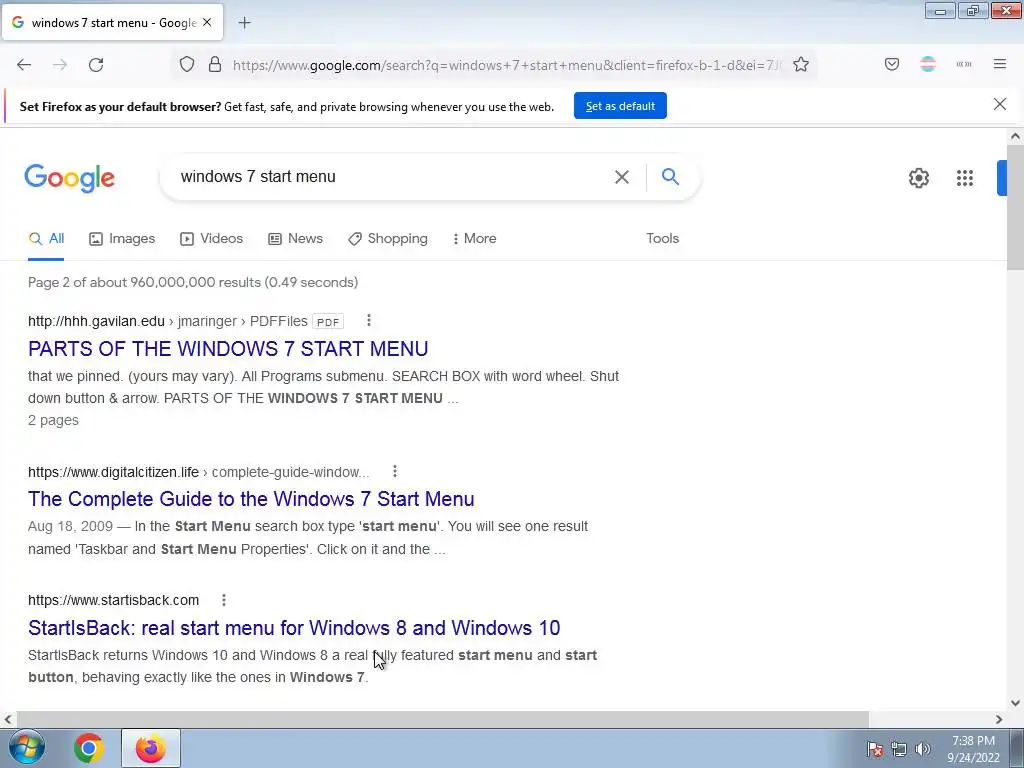Click the vertical scrollbar down arrow
Screen dimensions: 1024x768
(x=1015, y=703)
